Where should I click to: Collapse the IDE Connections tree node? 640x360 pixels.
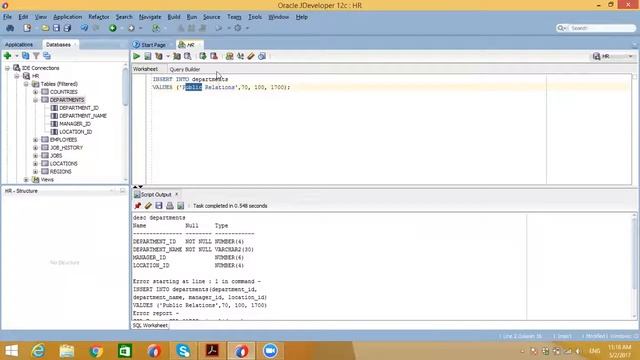point(7,68)
